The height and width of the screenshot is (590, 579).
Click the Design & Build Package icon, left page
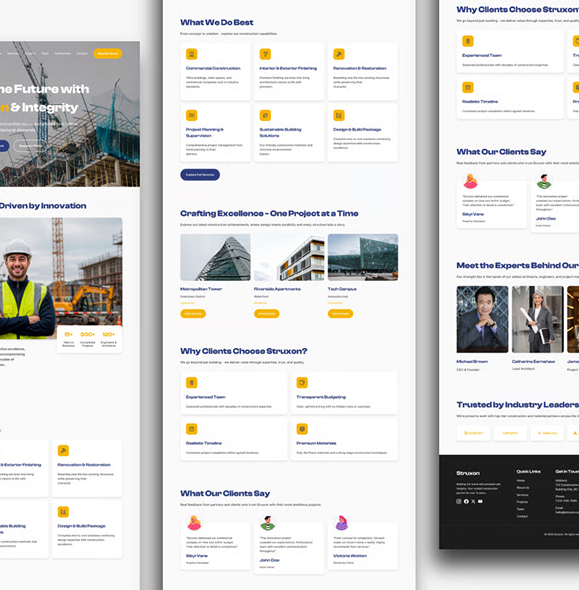pyautogui.click(x=63, y=512)
